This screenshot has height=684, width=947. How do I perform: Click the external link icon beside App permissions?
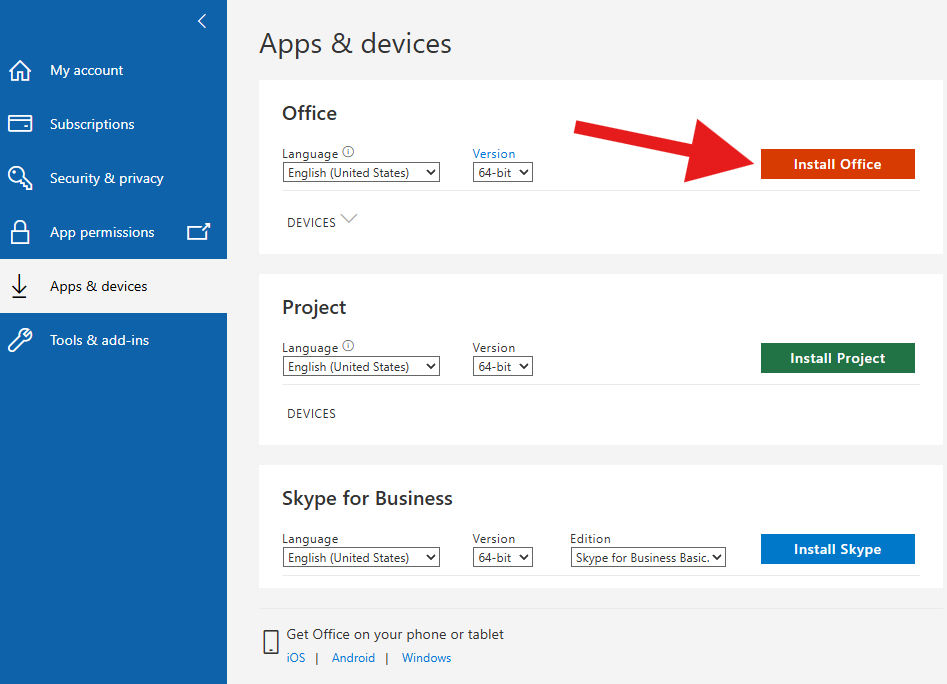(x=199, y=232)
